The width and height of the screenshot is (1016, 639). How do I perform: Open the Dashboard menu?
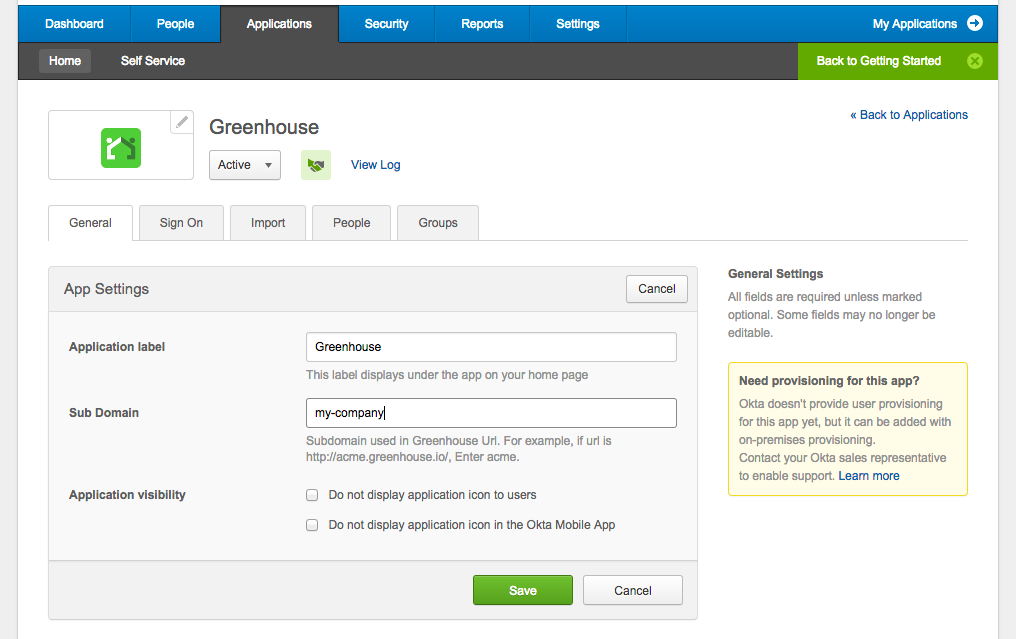coord(75,24)
